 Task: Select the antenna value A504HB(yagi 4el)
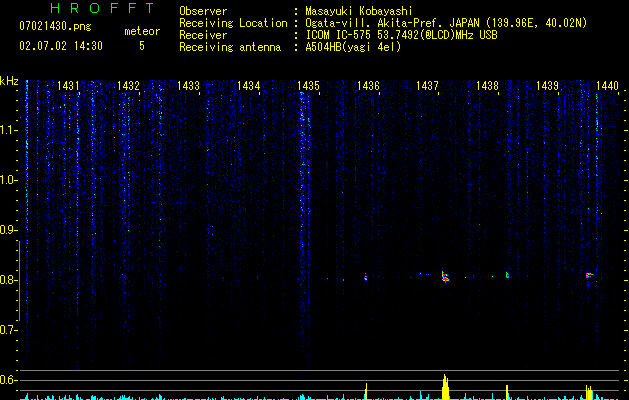[353, 47]
